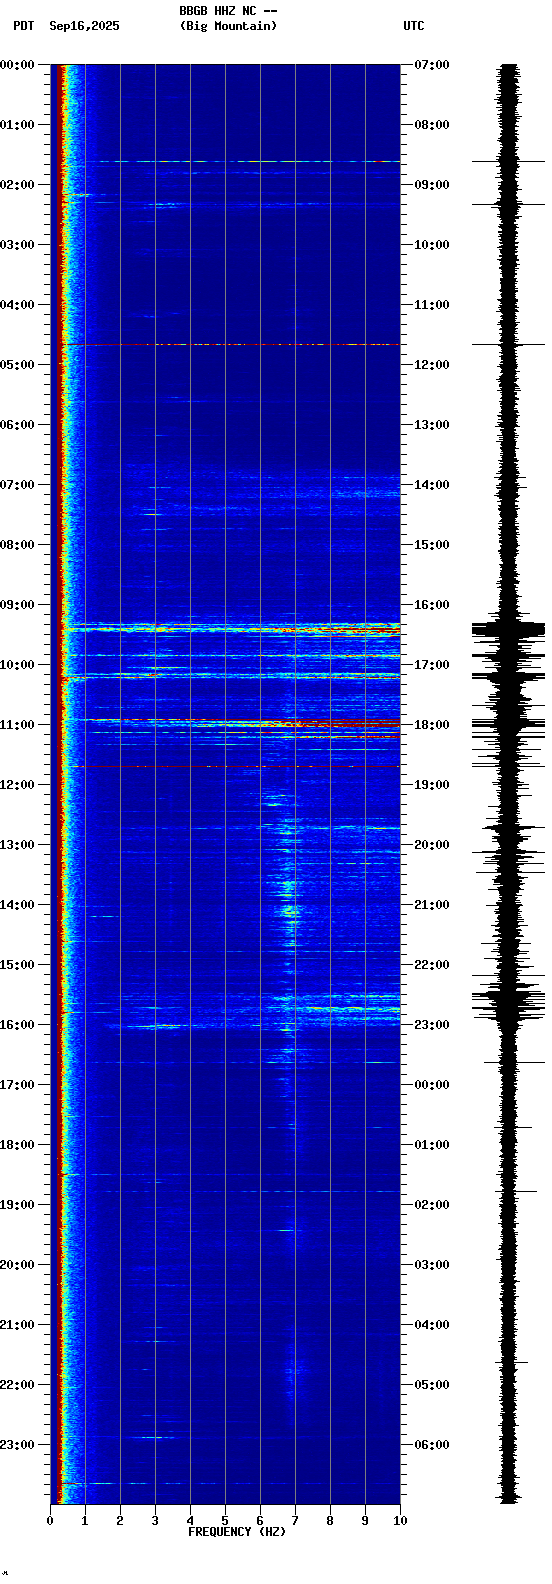The height and width of the screenshot is (1584, 552).
Task: Click the UTC '05:00' time tick label
Action: click(x=432, y=1385)
